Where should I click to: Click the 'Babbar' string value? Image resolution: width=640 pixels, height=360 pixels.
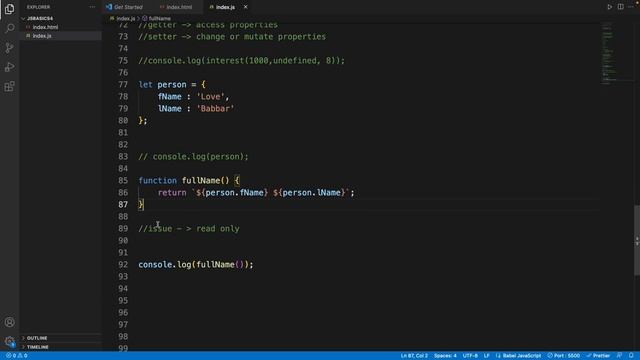pyautogui.click(x=216, y=109)
